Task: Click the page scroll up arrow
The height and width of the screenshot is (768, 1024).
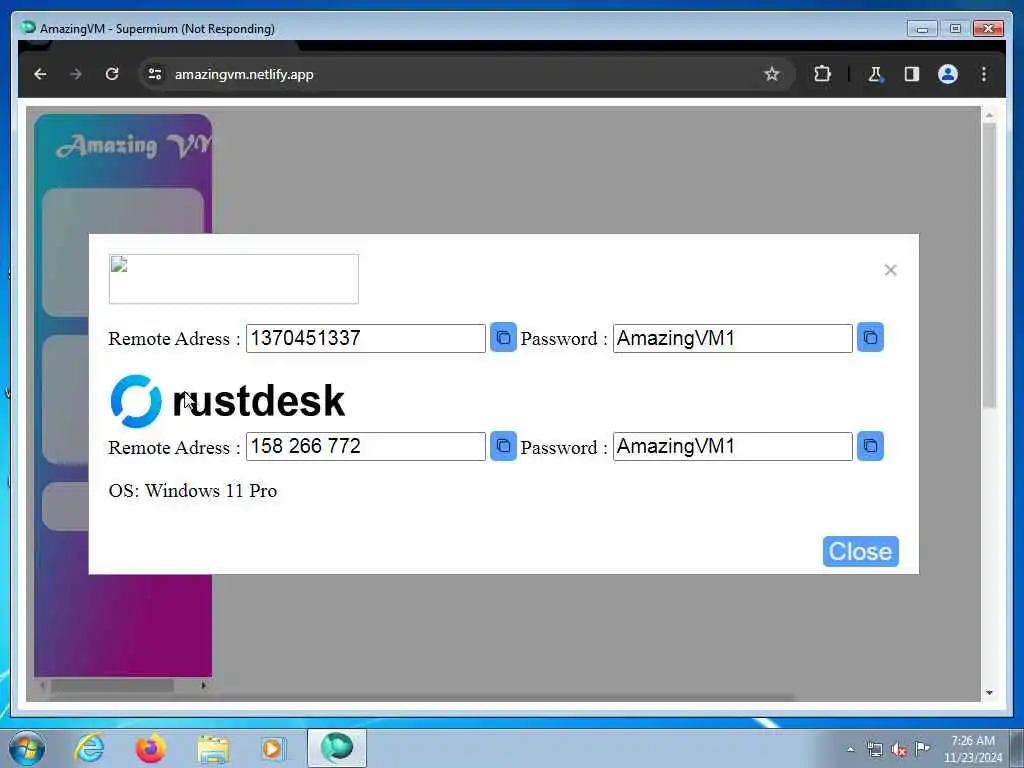Action: [989, 116]
